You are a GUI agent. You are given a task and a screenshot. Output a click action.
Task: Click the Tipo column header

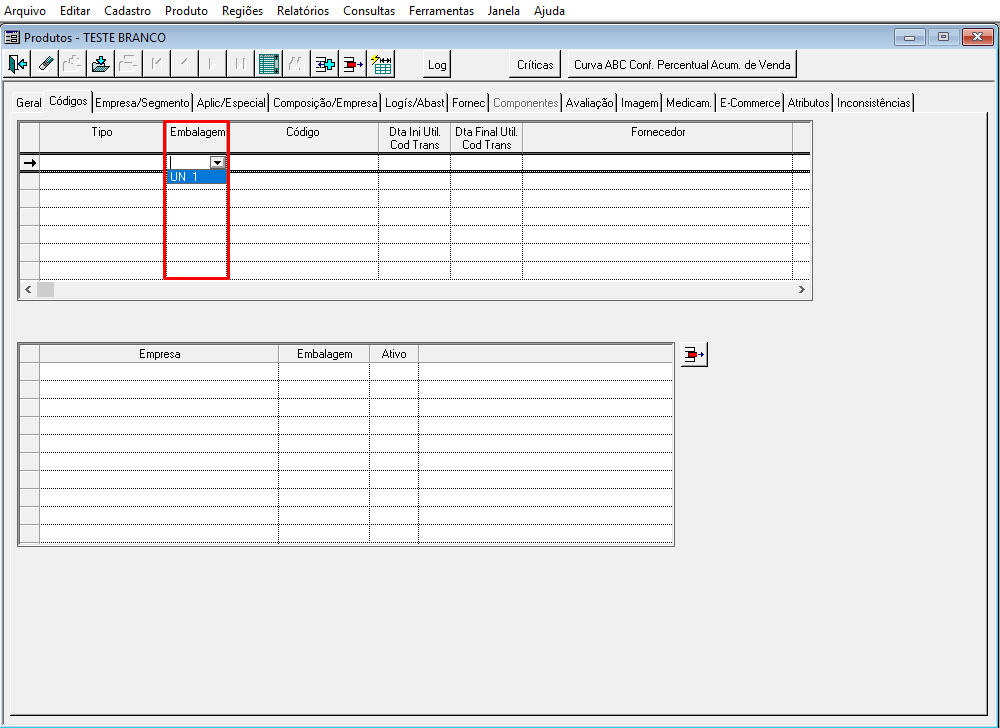102,138
